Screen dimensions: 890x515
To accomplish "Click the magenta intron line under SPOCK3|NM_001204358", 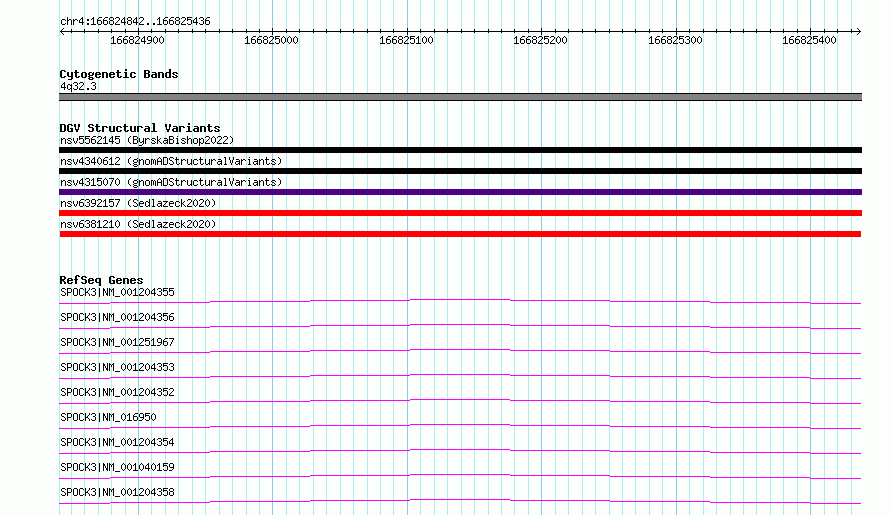I will tap(460, 500).
